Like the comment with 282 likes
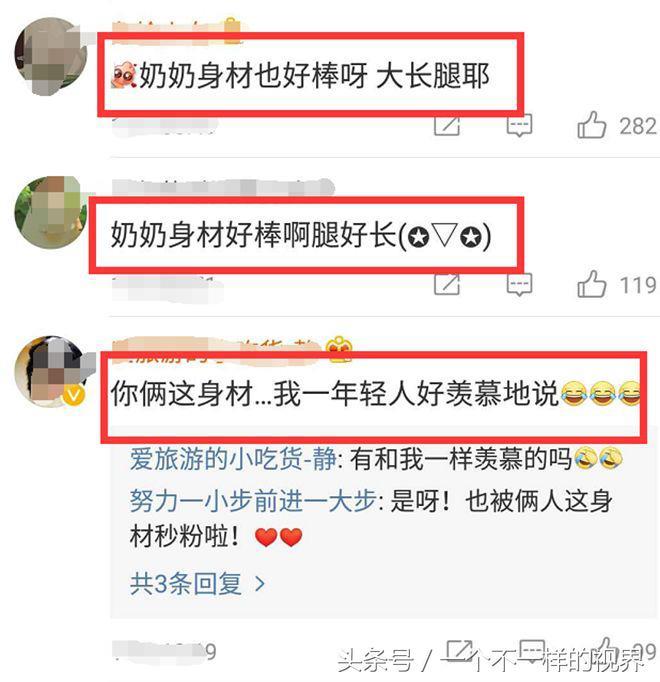Viewport: 660px width, 682px height. point(592,125)
